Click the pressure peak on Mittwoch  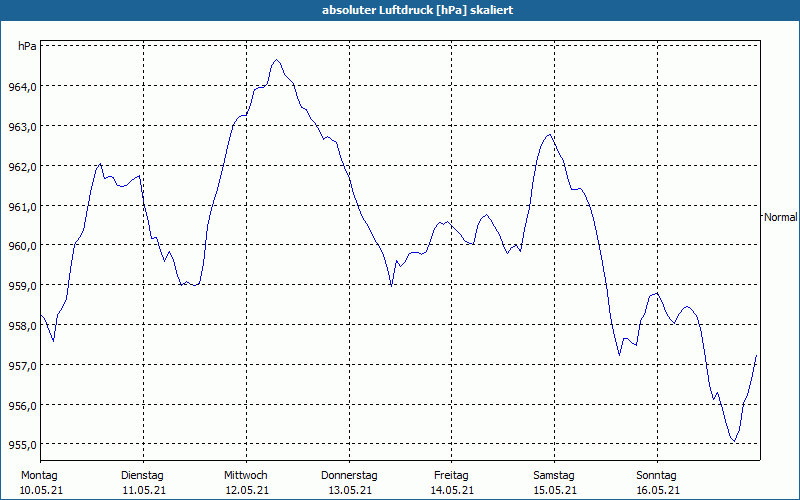click(277, 60)
